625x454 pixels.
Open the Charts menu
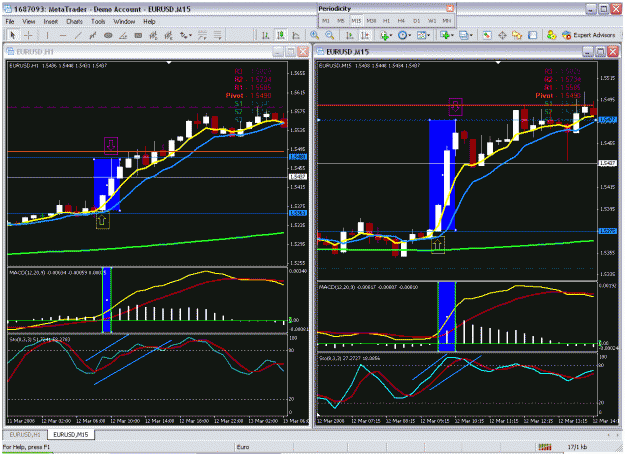click(x=75, y=22)
